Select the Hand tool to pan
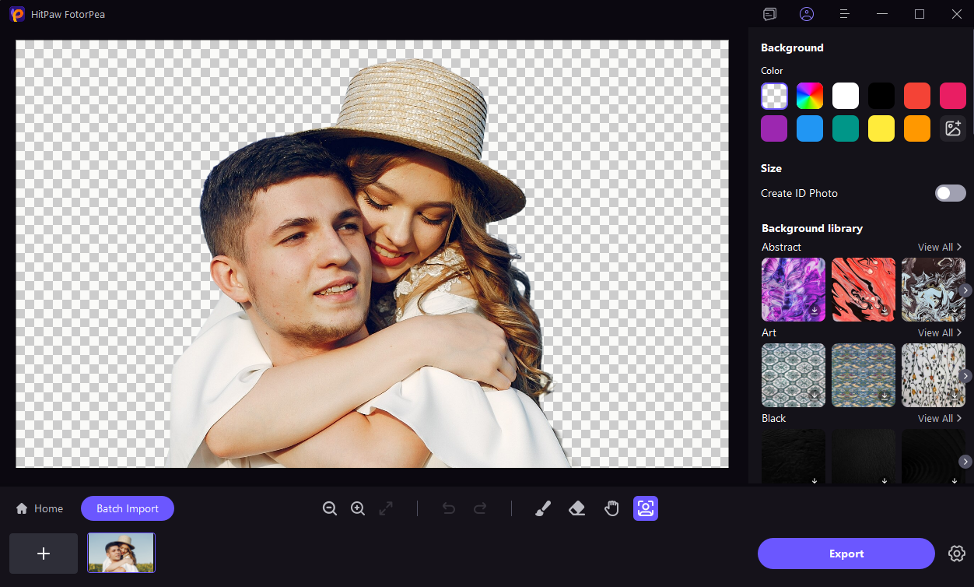Image resolution: width=974 pixels, height=587 pixels. [611, 508]
